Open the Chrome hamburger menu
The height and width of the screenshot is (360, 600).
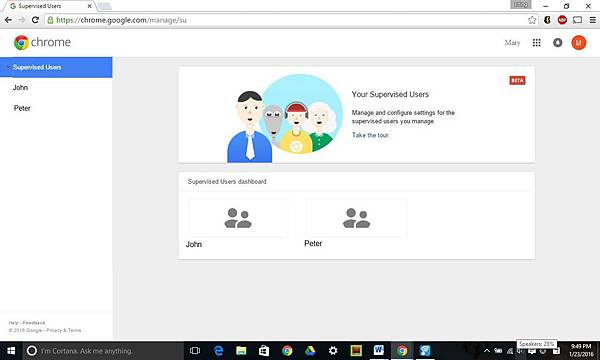[x=592, y=20]
